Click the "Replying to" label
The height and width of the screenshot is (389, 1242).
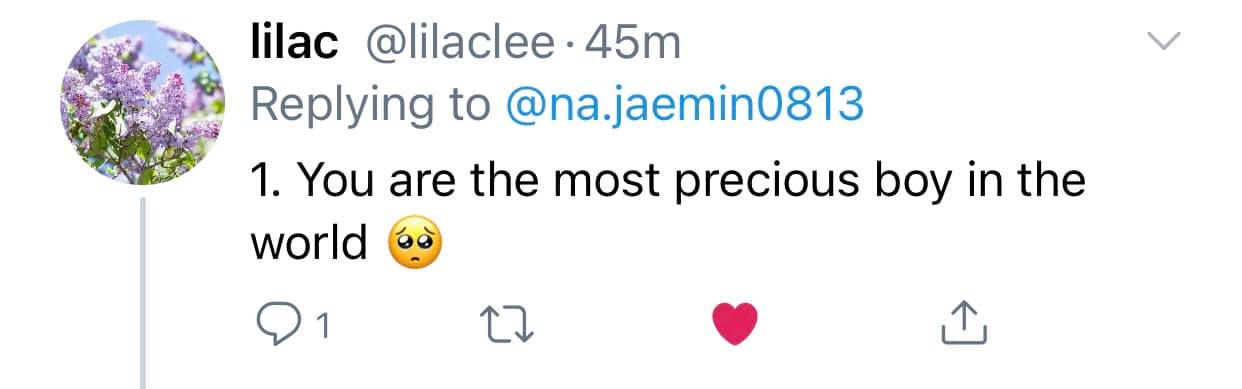pos(370,106)
